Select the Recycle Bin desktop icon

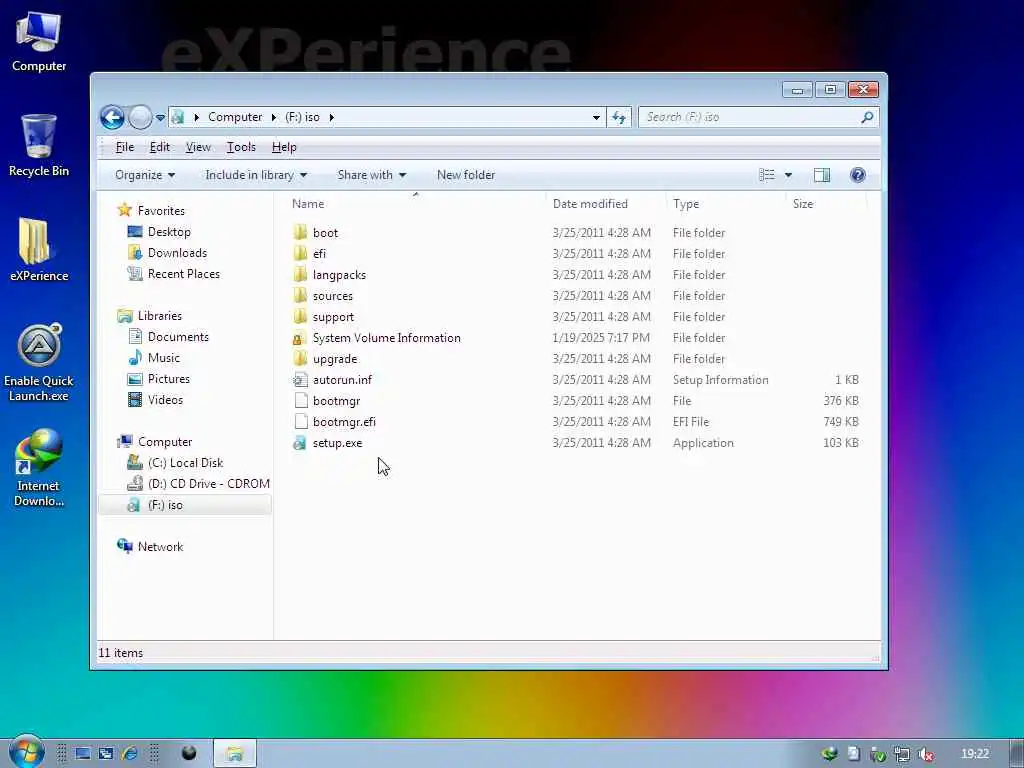pos(39,146)
